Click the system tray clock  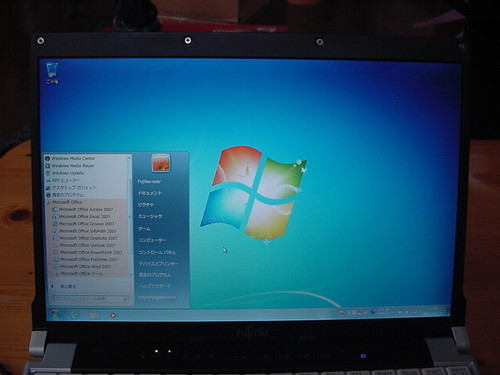434,312
